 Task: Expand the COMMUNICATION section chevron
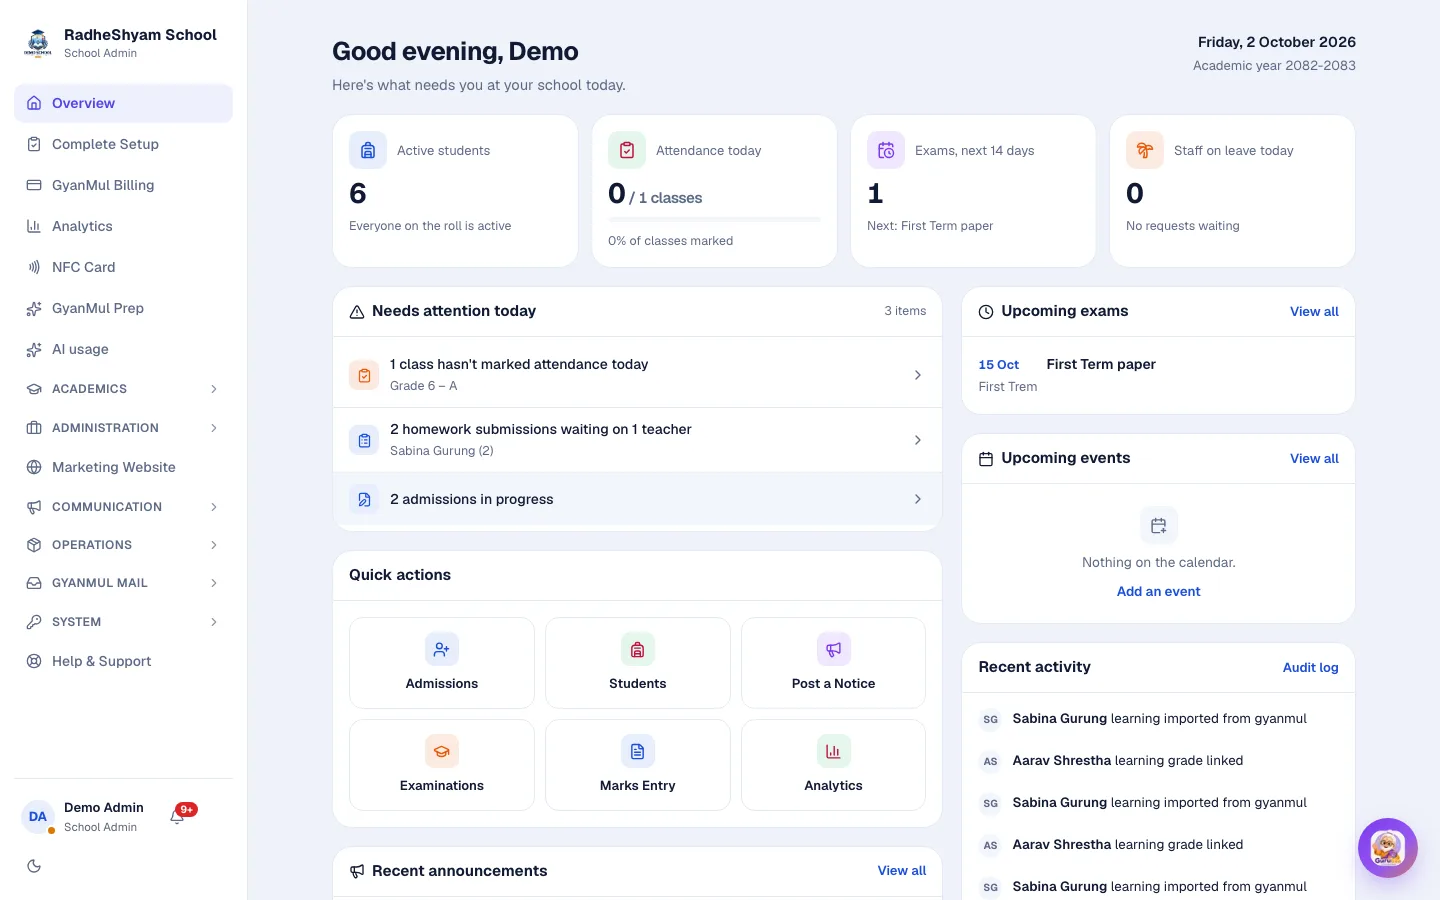click(x=214, y=507)
